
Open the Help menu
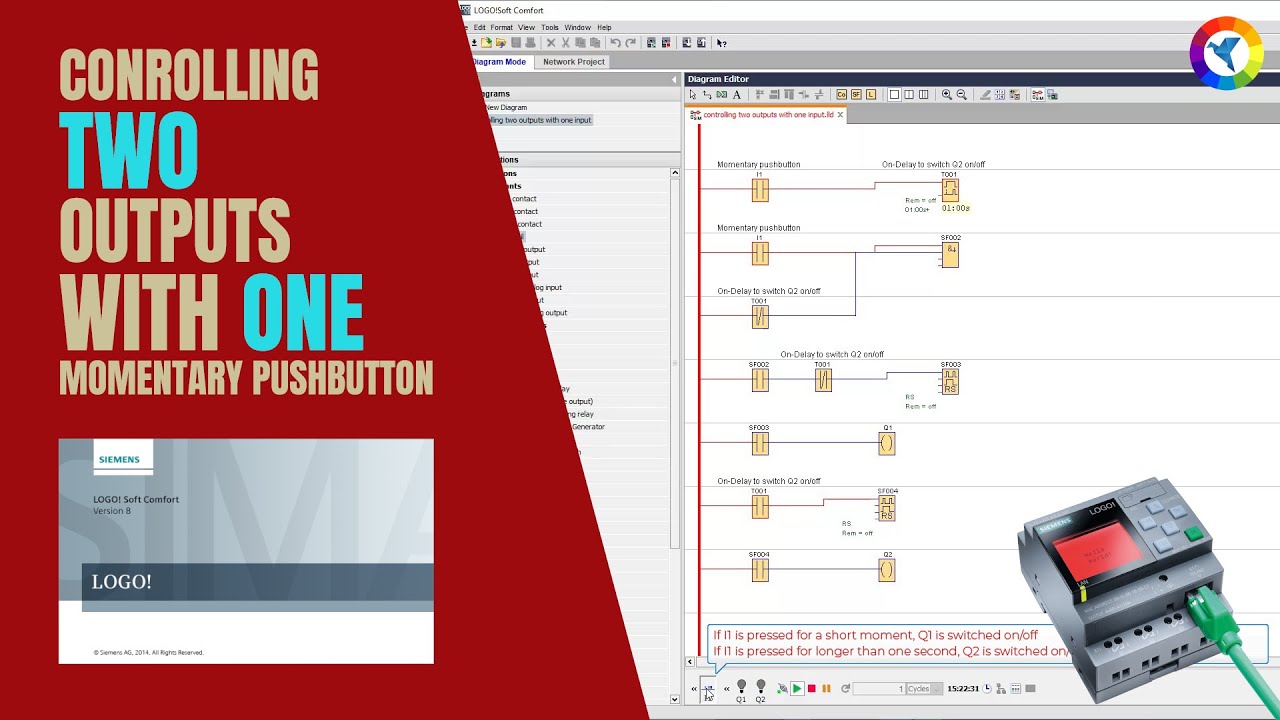pyautogui.click(x=604, y=27)
